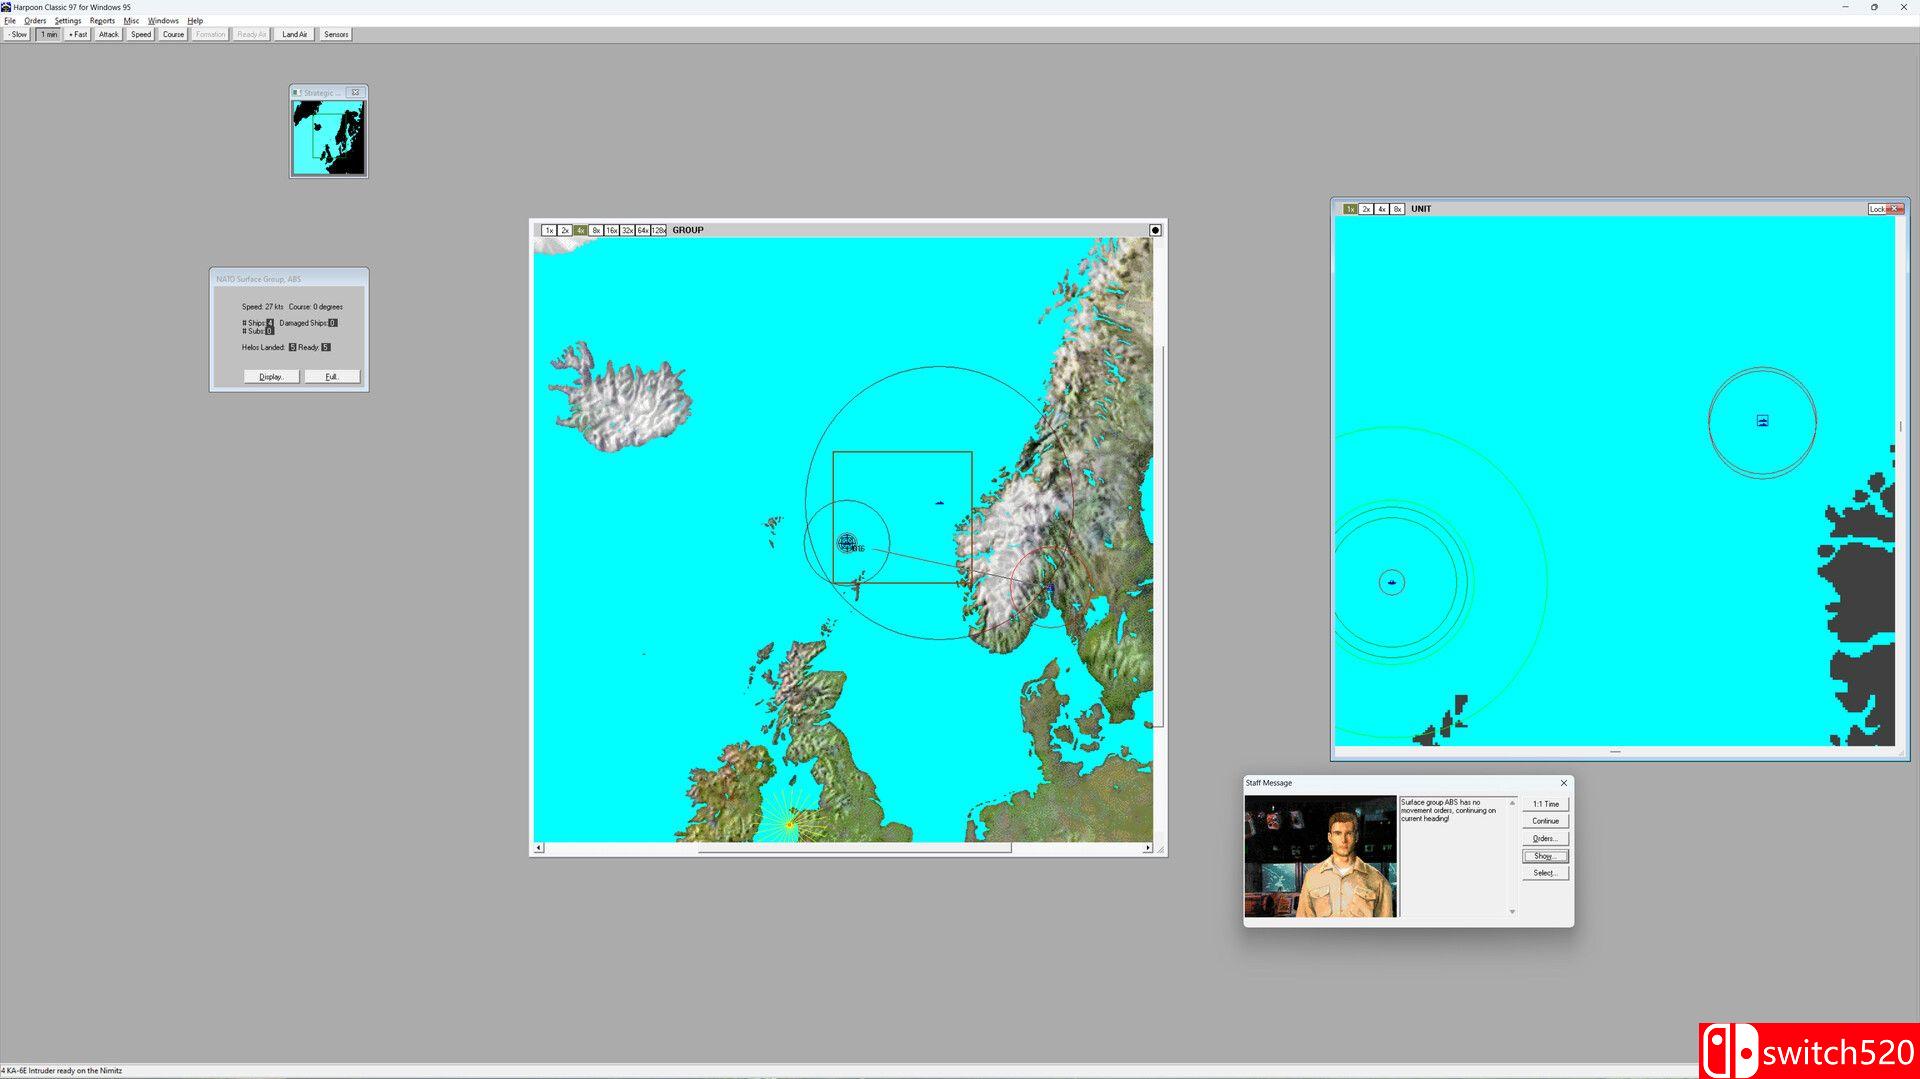Screen dimensions: 1920x1079
Task: Click Lock on the UNIT window
Action: click(x=1879, y=208)
